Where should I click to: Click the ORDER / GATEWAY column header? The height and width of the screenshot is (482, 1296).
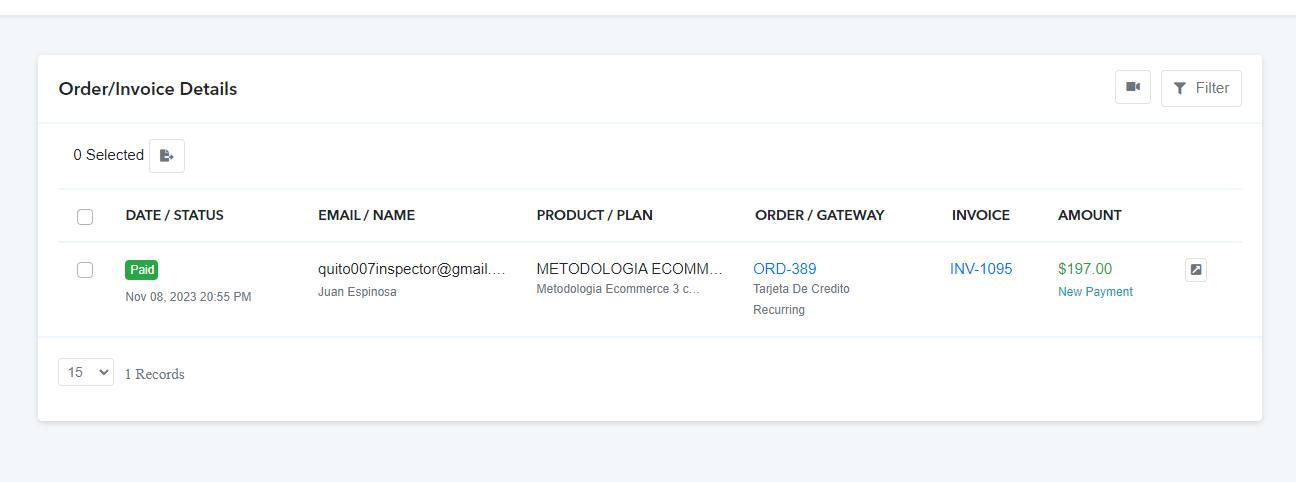point(820,215)
